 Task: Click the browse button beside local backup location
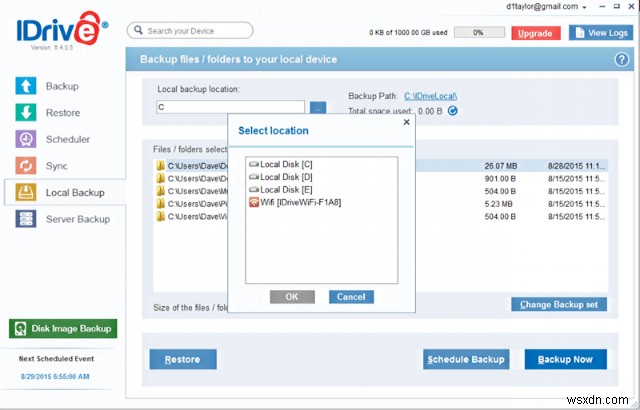pyautogui.click(x=318, y=108)
